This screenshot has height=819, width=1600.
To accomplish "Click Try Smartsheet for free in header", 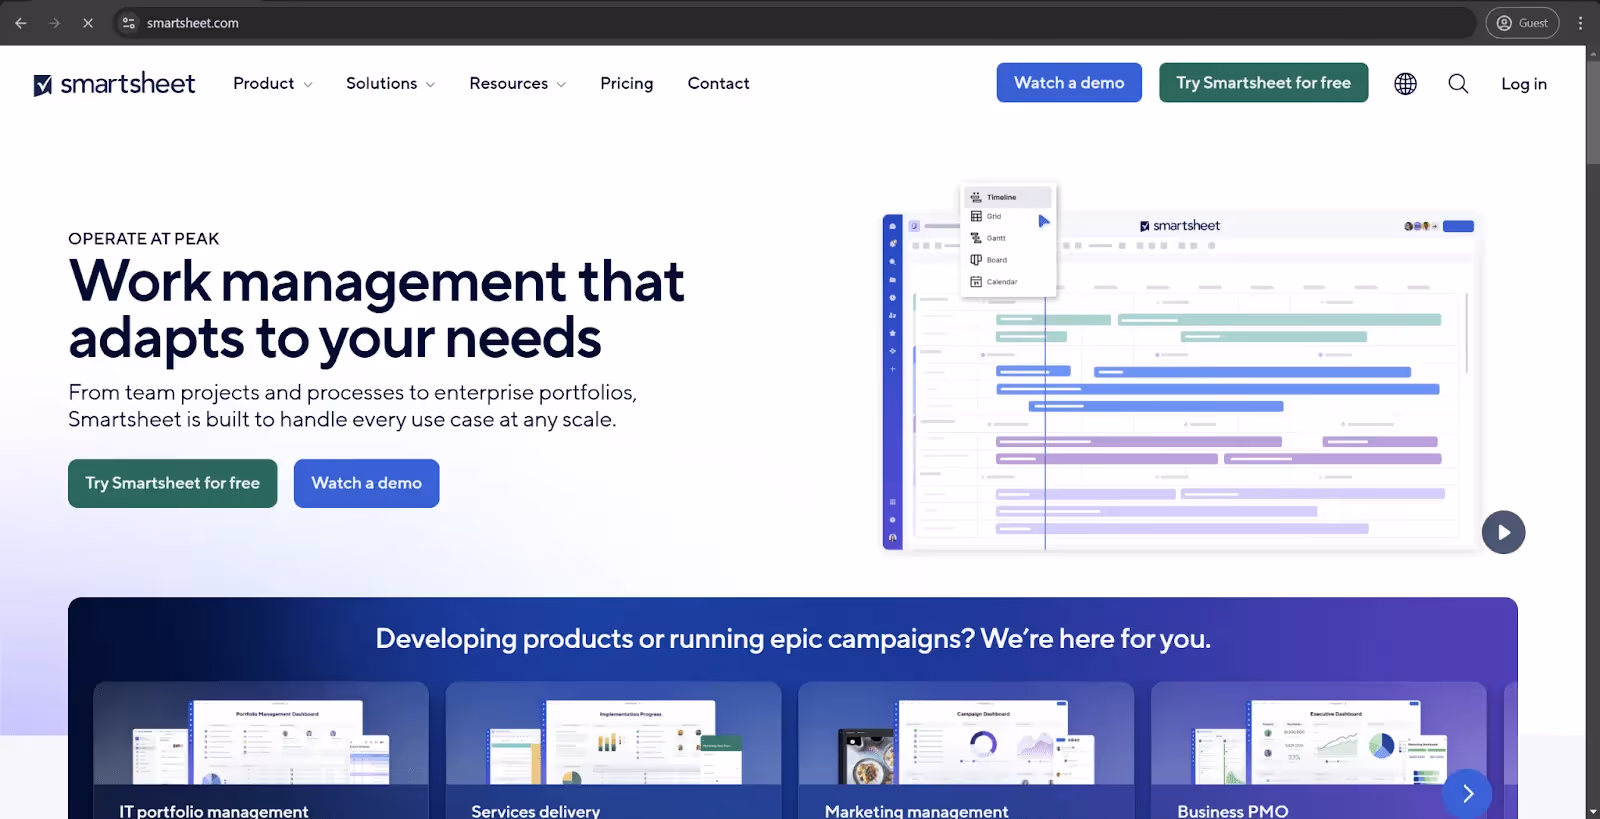I will pos(1263,83).
